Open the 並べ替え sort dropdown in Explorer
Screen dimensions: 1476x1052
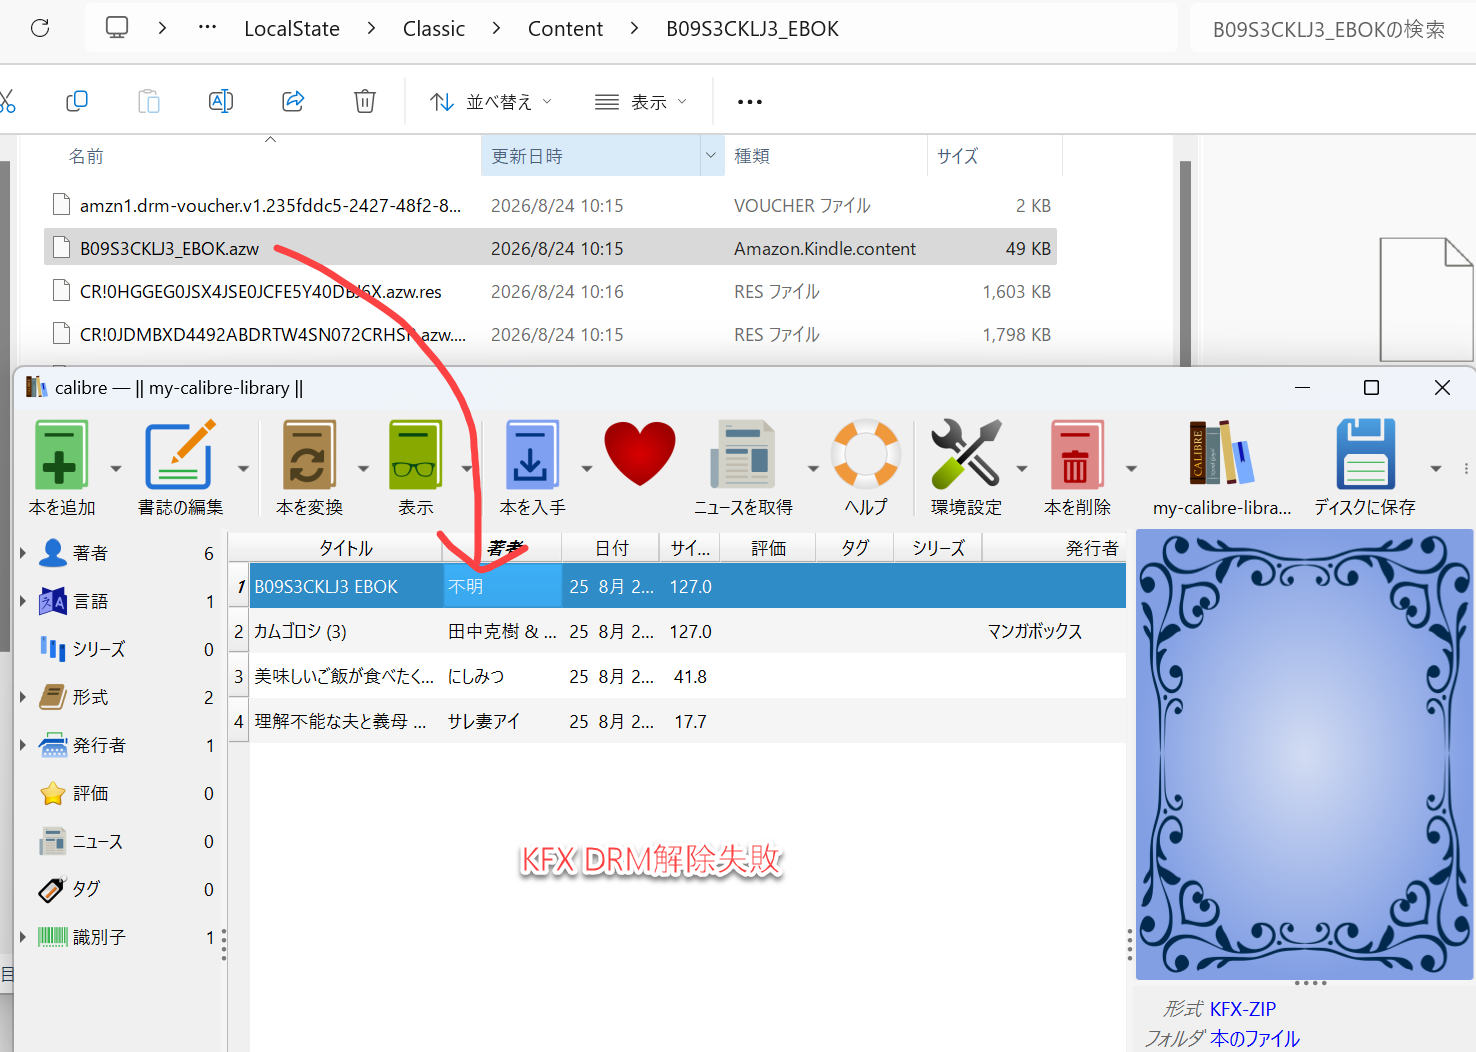click(x=491, y=102)
